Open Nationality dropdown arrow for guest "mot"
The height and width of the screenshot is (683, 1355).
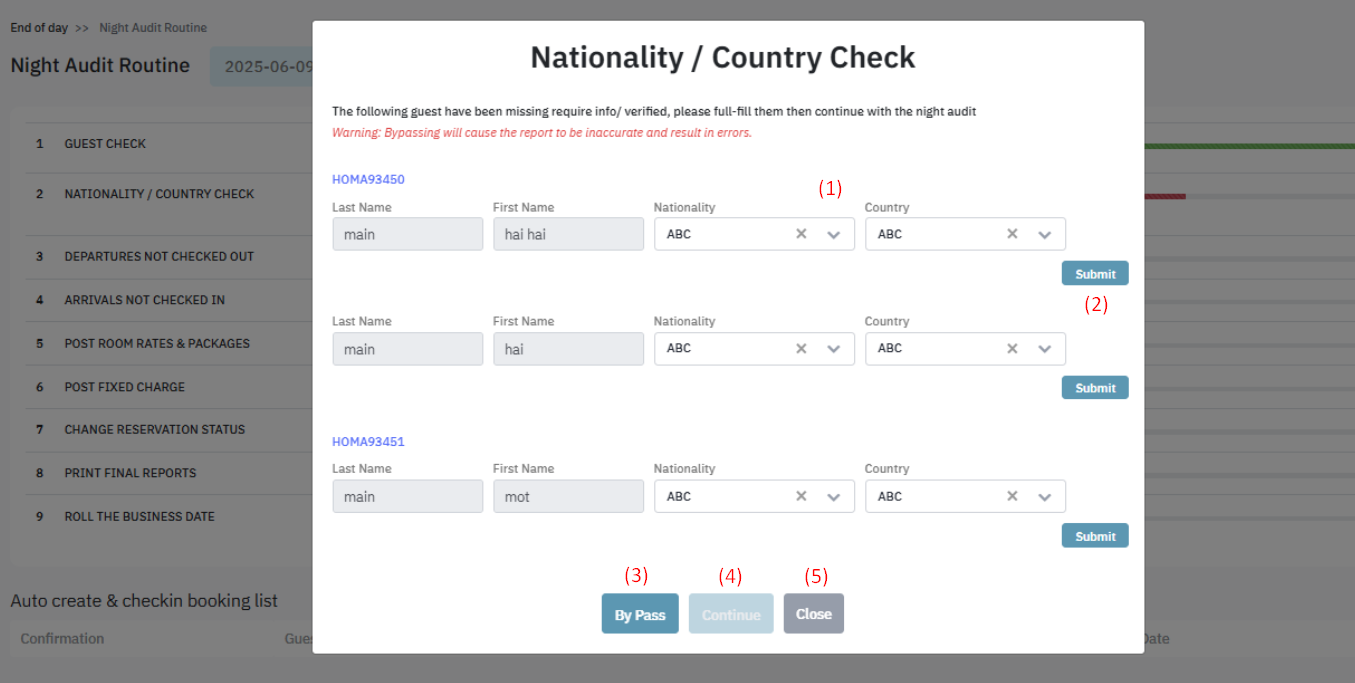click(x=834, y=497)
